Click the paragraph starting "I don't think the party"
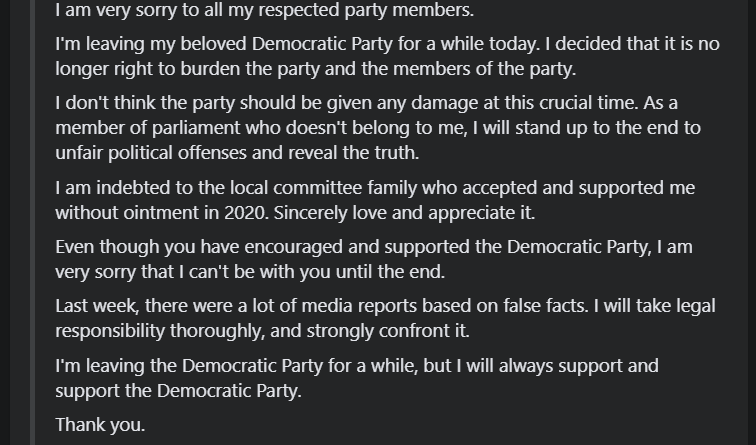The height and width of the screenshot is (445, 756). [378, 127]
